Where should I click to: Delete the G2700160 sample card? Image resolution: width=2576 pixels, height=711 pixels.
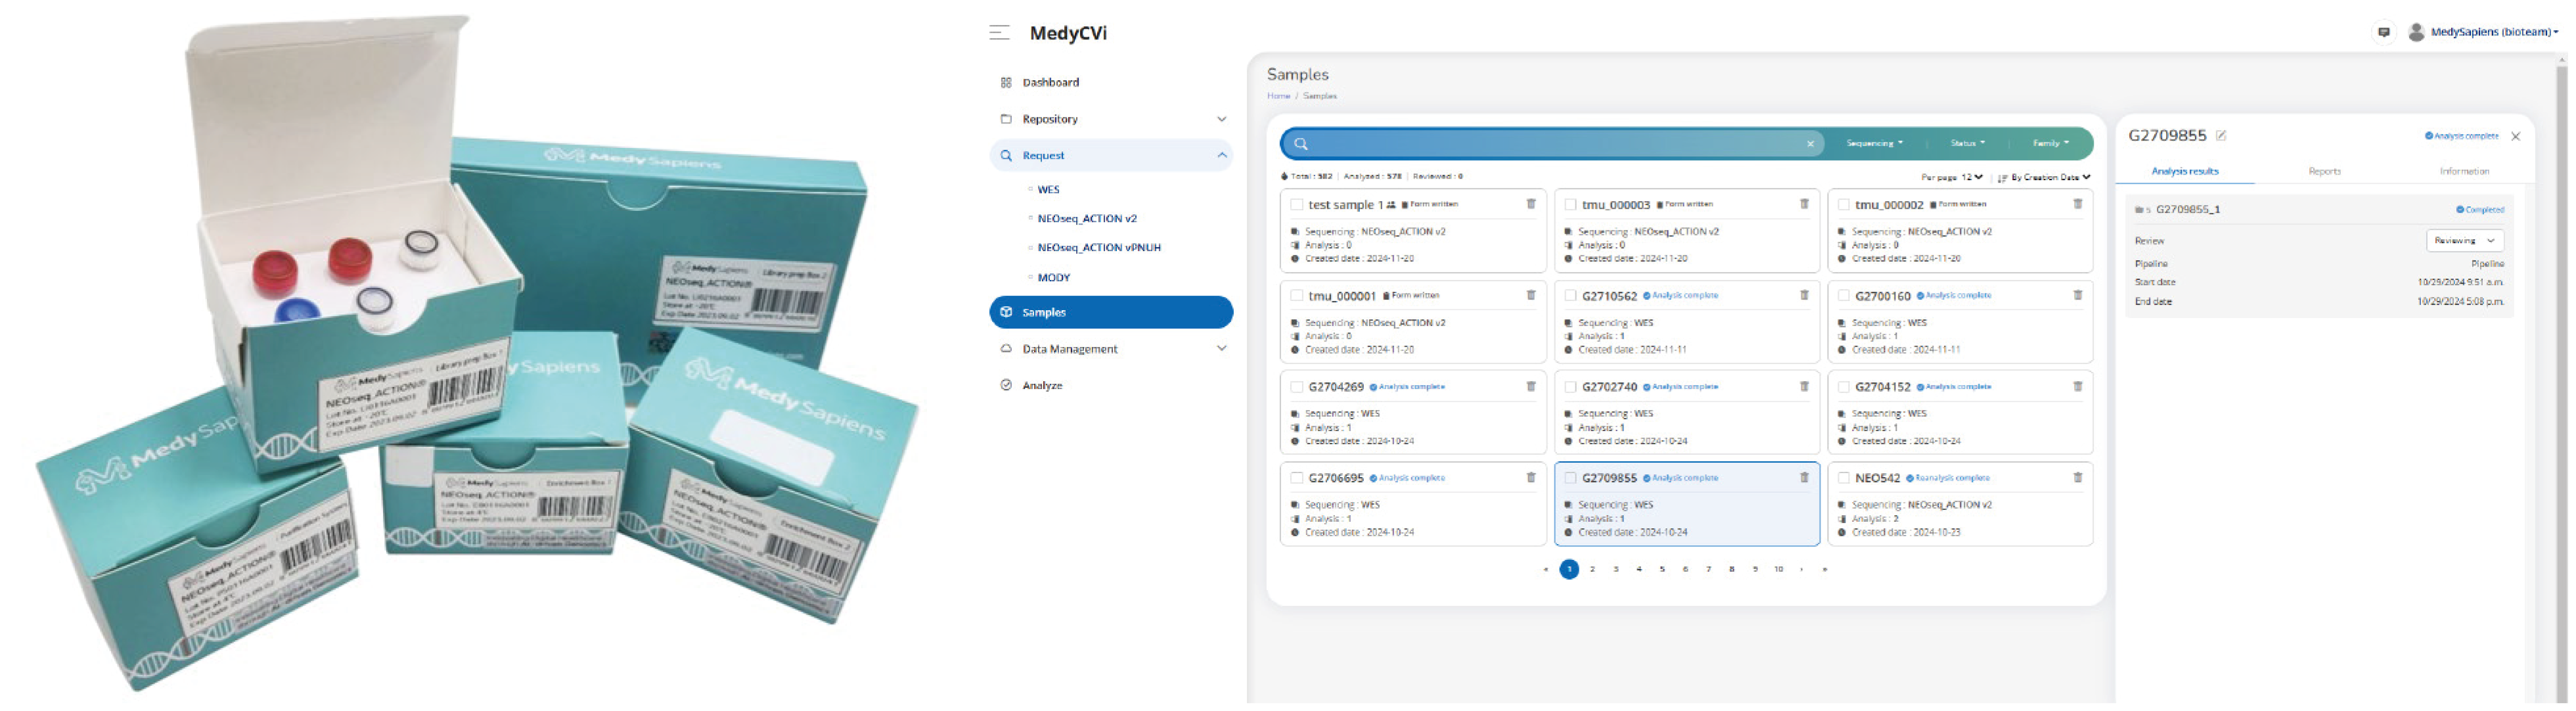click(2077, 295)
